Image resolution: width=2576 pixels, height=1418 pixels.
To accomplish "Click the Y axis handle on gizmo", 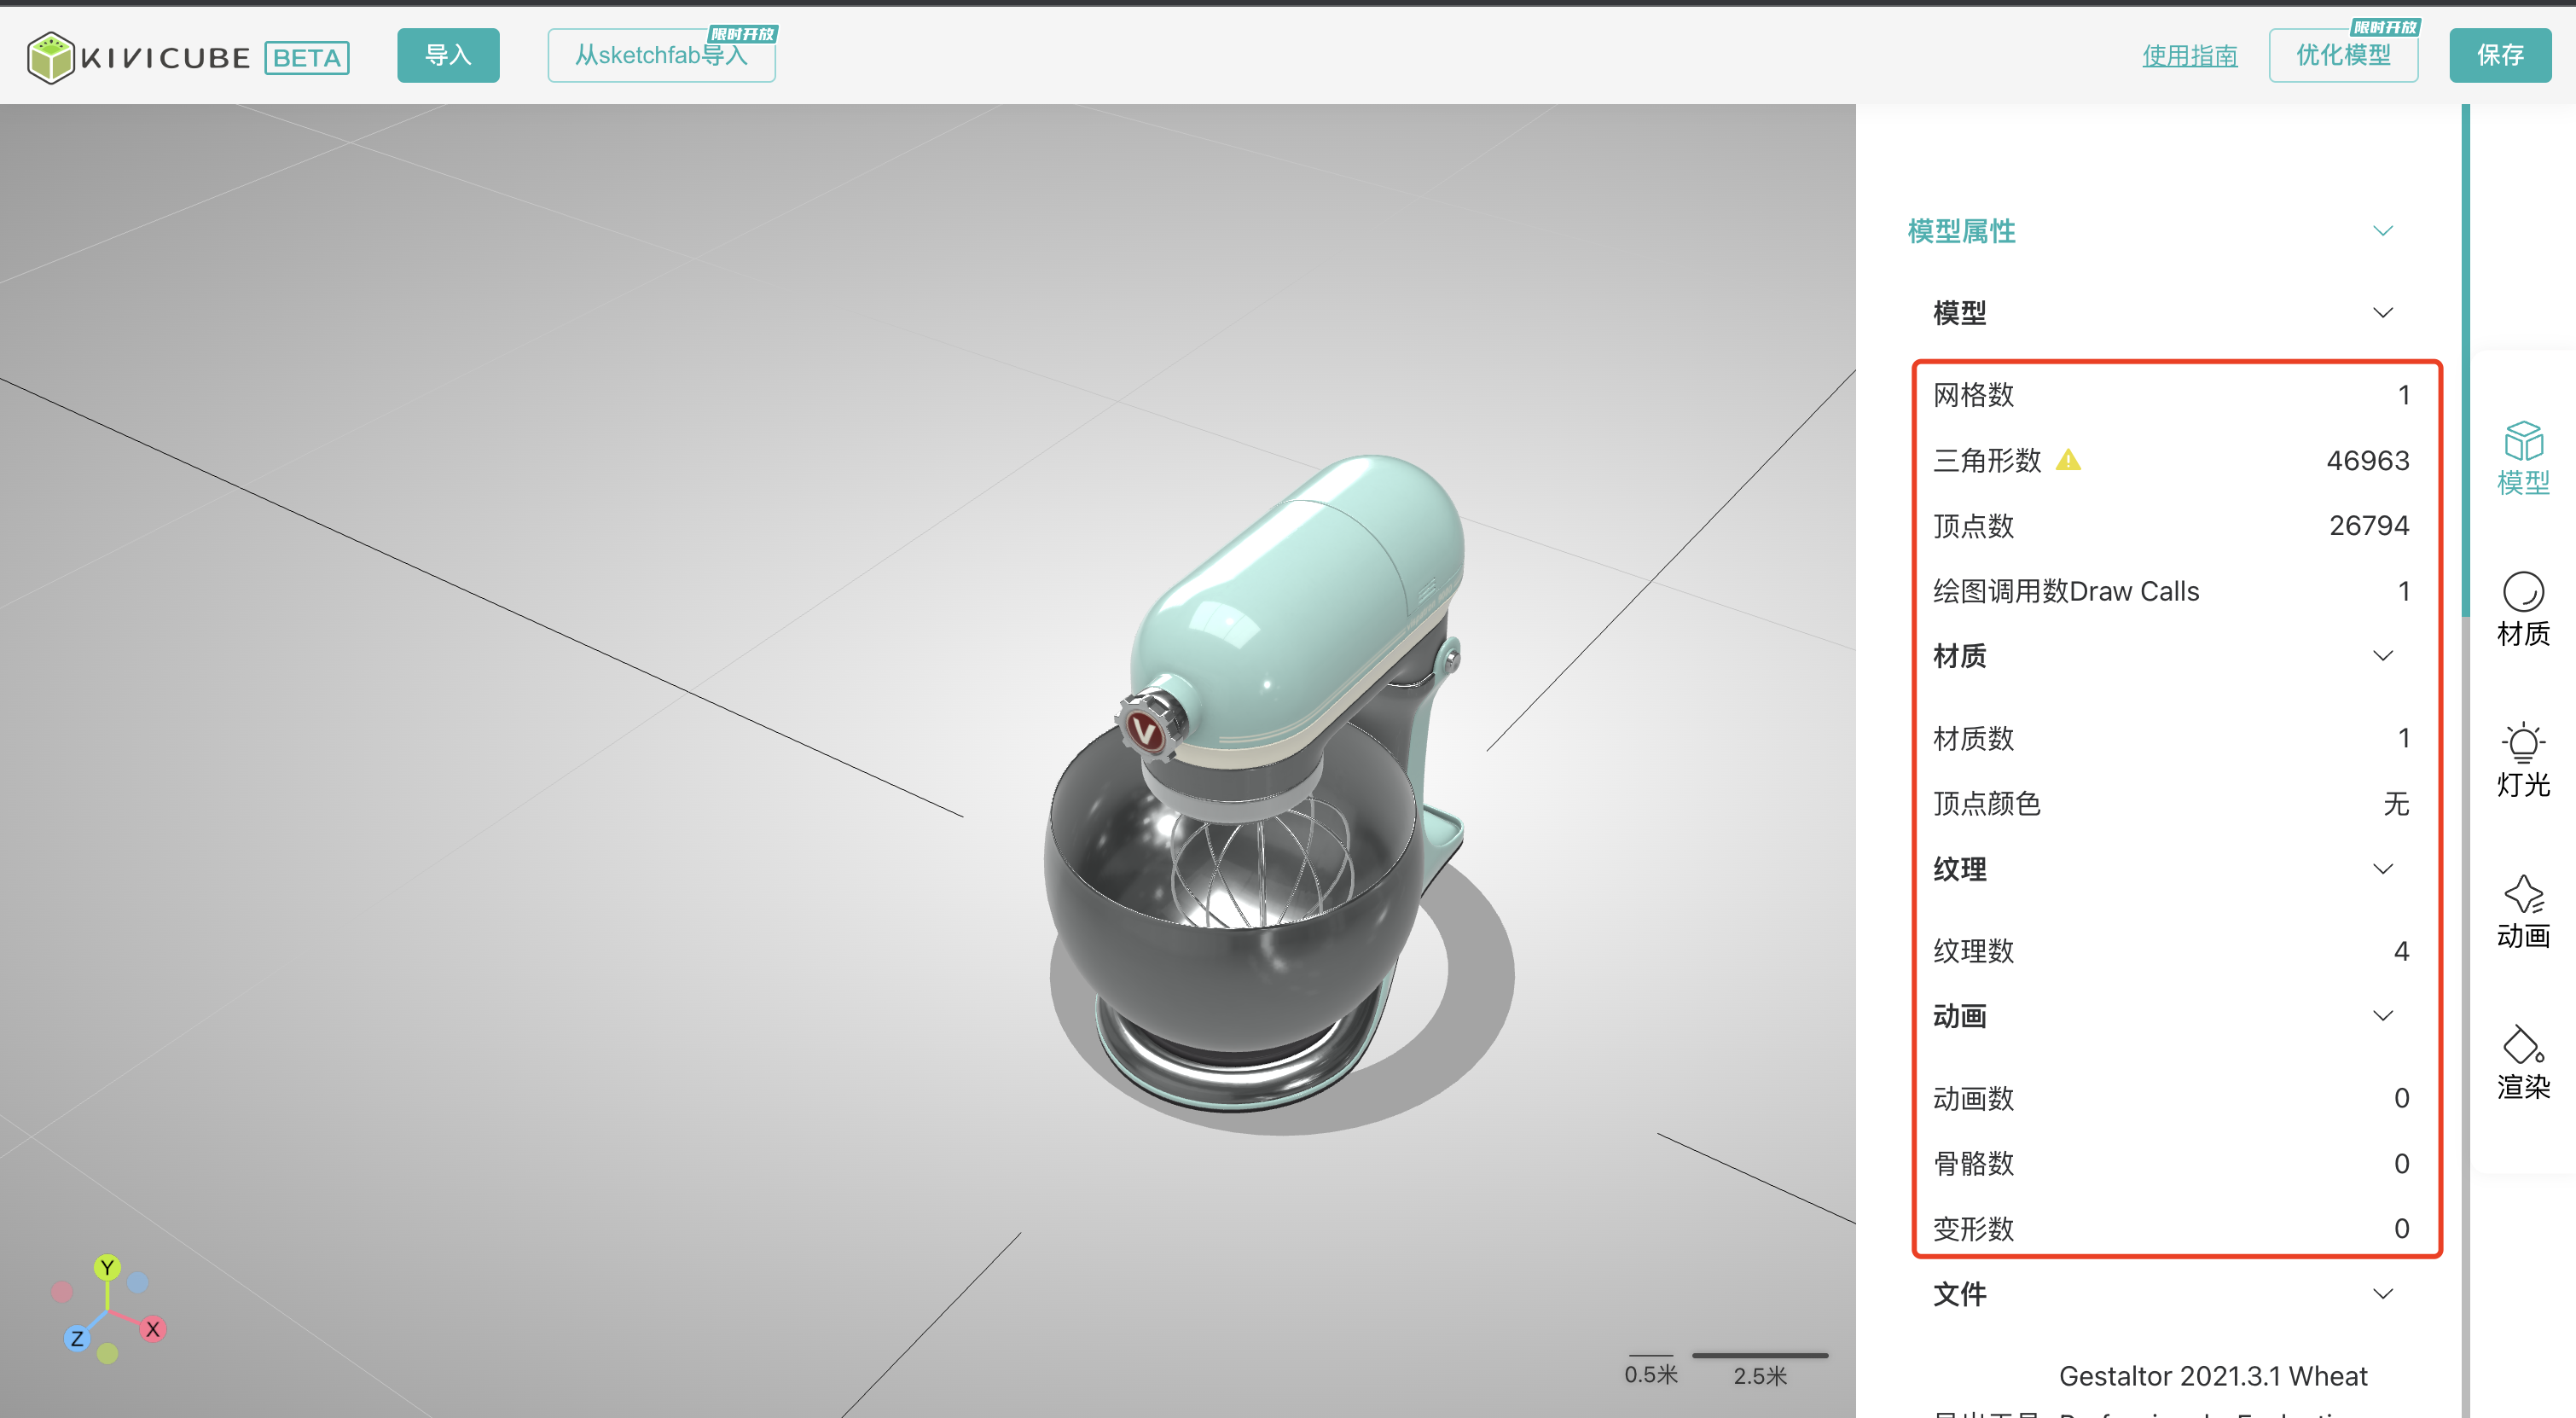I will [107, 1267].
